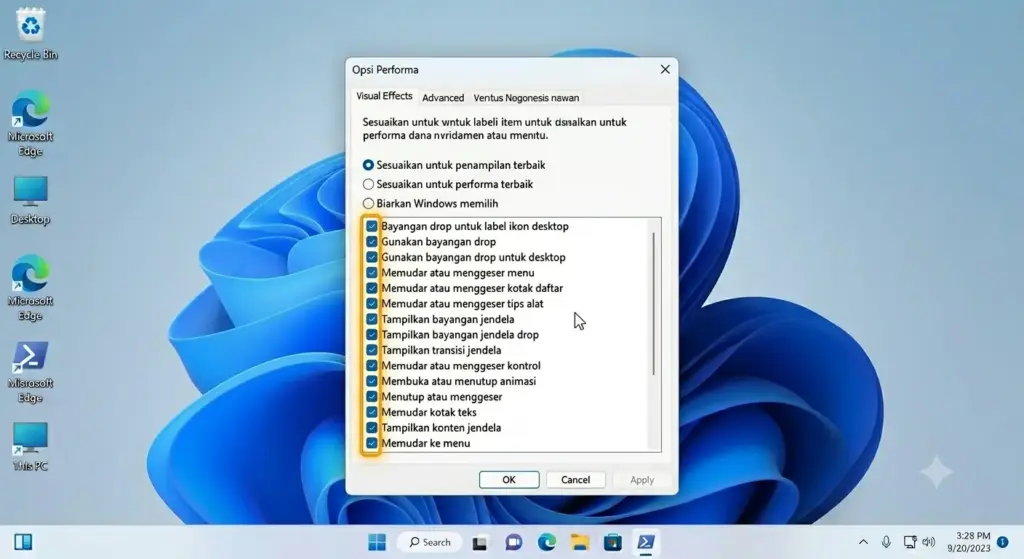The image size is (1024, 559).
Task: Expand the hidden system tray icons chevron
Action: click(863, 542)
